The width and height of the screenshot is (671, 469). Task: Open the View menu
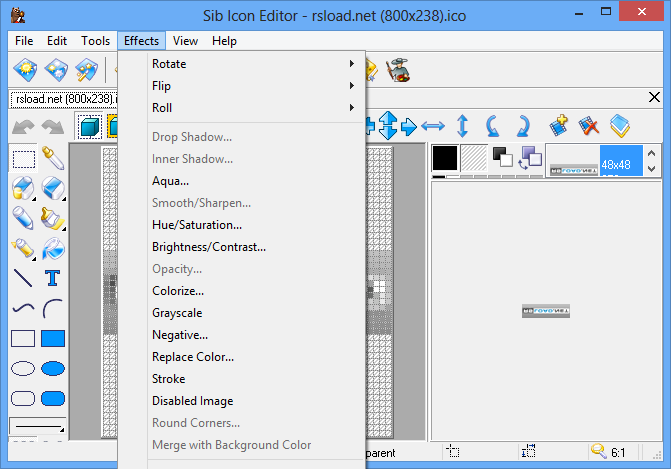[x=185, y=41]
